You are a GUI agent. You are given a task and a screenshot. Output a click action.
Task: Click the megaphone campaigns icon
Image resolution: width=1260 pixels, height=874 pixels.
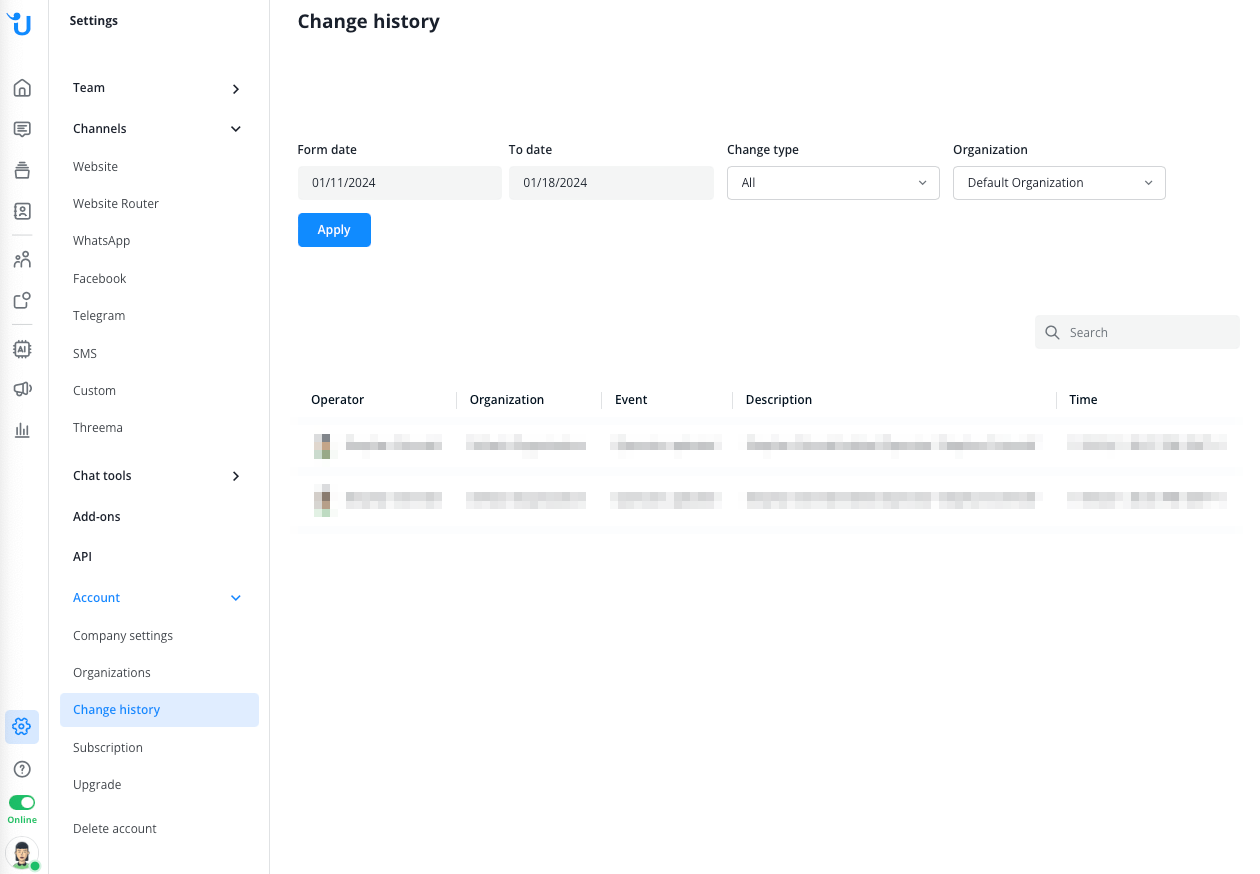pyautogui.click(x=22, y=389)
